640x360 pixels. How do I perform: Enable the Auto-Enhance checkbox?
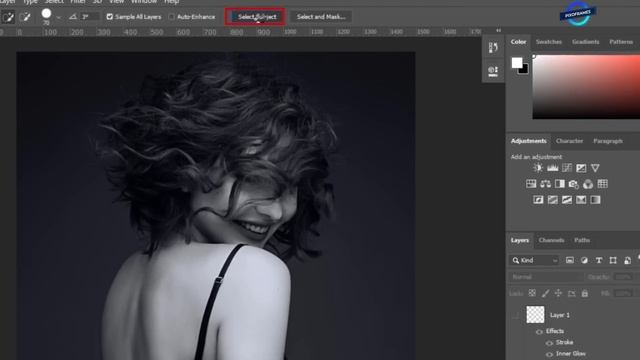tap(171, 17)
